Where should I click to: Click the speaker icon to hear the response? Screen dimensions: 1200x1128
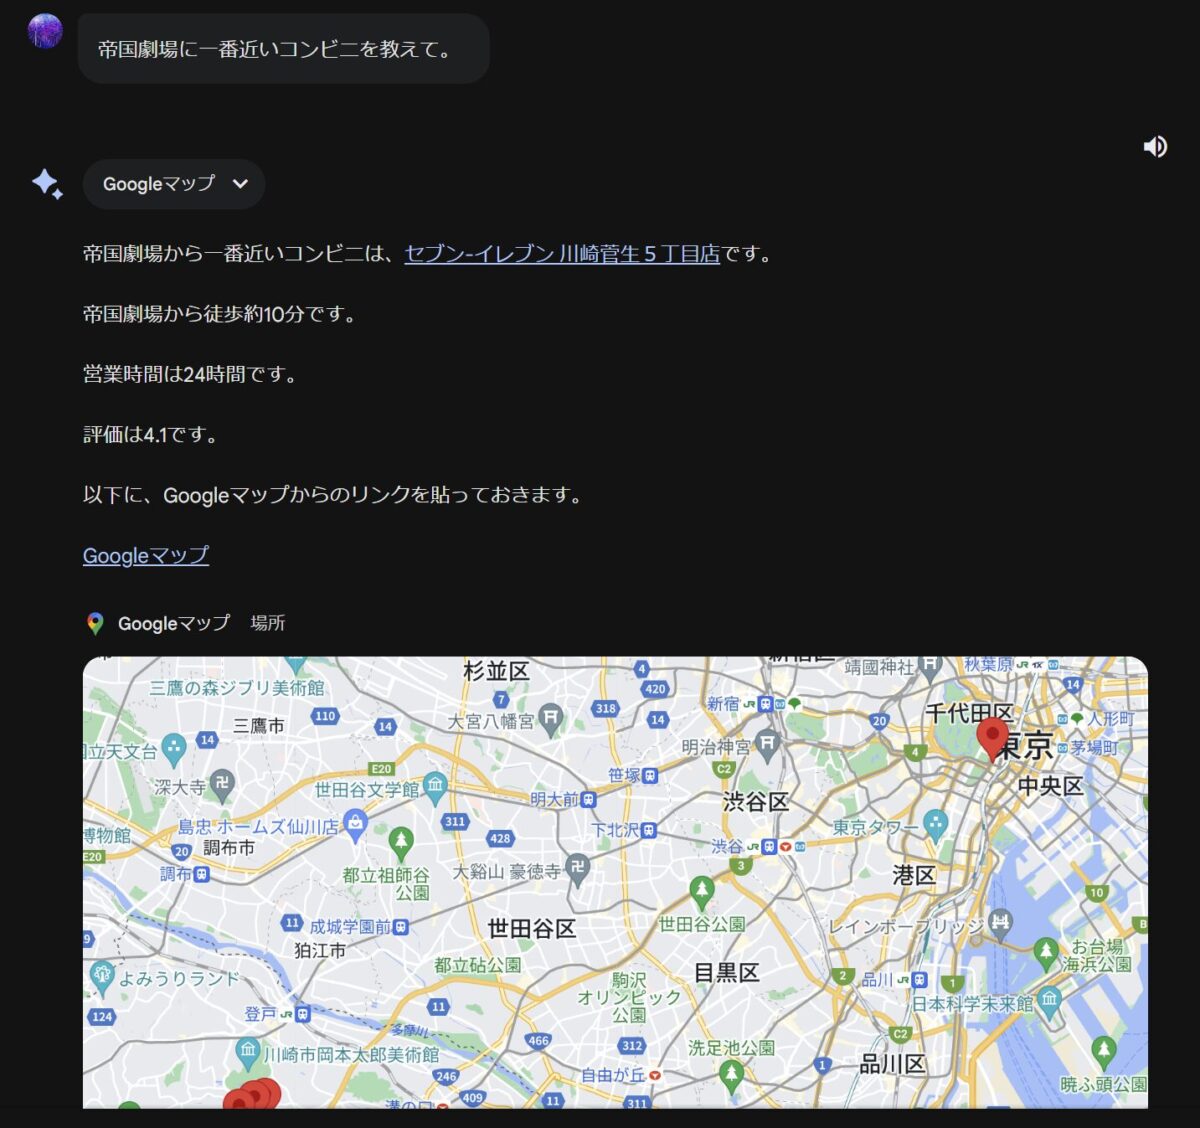point(1156,146)
